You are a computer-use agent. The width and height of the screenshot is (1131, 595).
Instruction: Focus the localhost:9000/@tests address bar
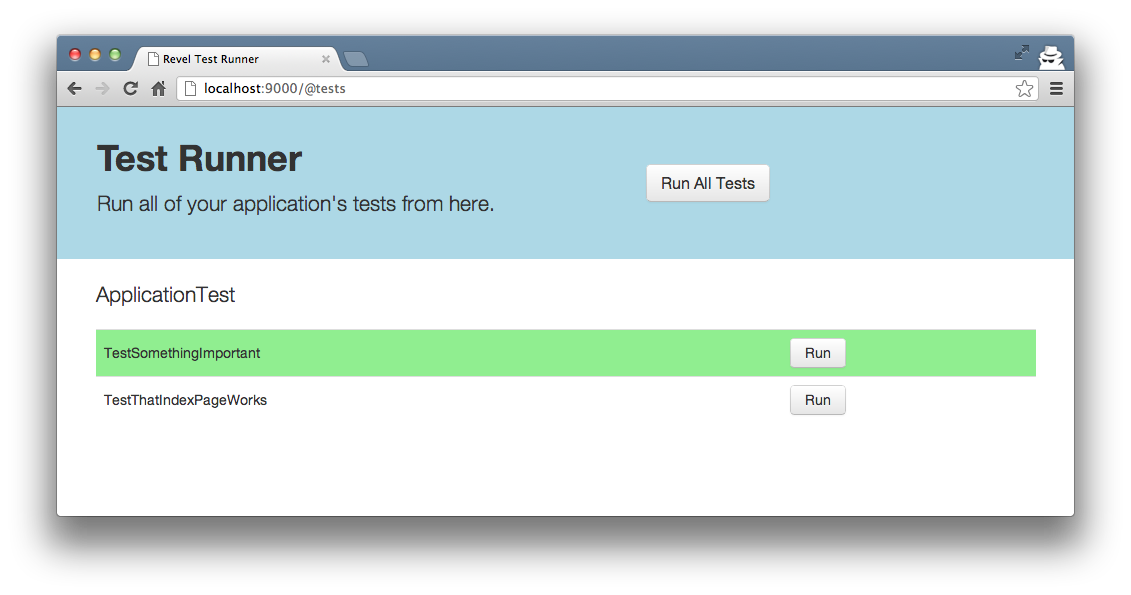point(600,89)
